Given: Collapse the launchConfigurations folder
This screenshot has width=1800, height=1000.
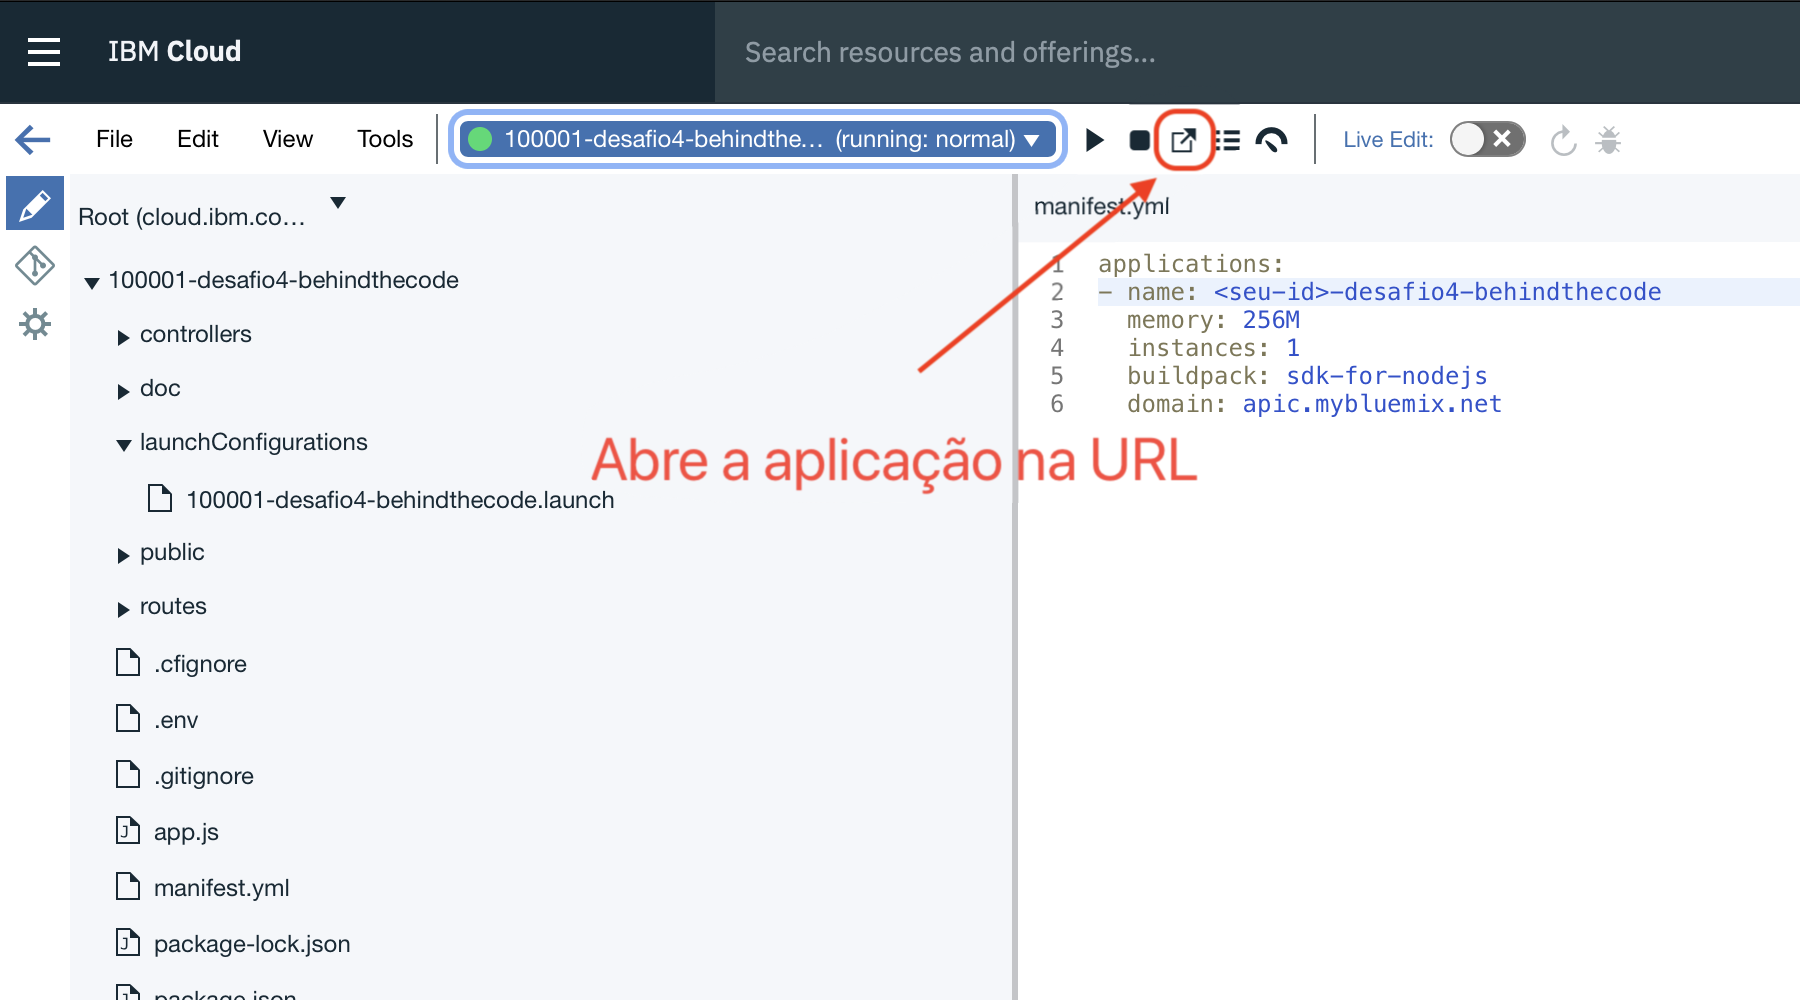Looking at the screenshot, I should tap(123, 445).
